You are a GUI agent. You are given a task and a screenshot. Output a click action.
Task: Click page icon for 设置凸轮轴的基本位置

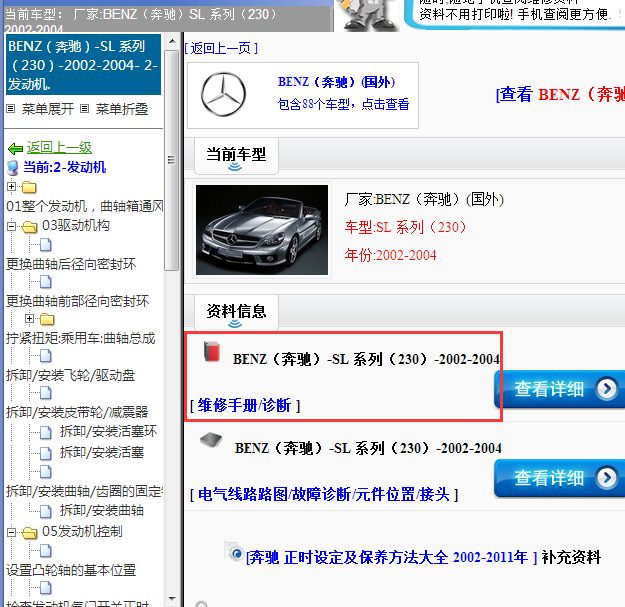coord(46,551)
